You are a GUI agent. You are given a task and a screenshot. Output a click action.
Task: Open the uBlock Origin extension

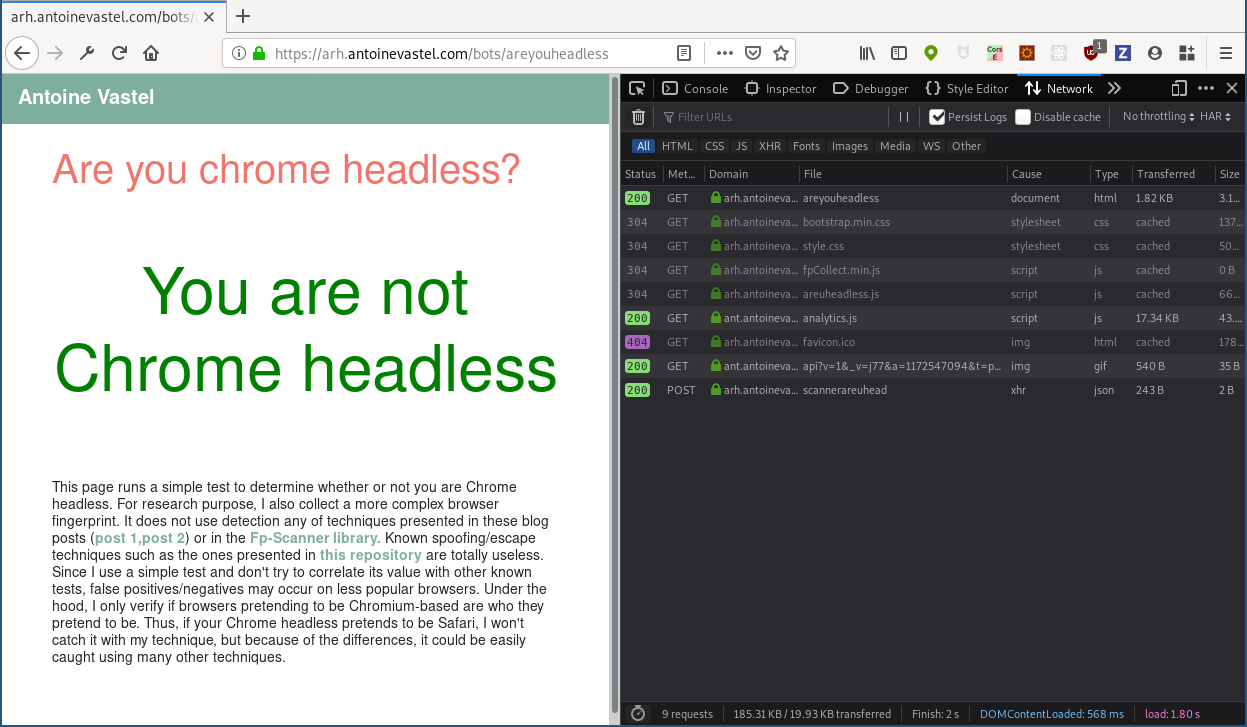click(x=1091, y=53)
